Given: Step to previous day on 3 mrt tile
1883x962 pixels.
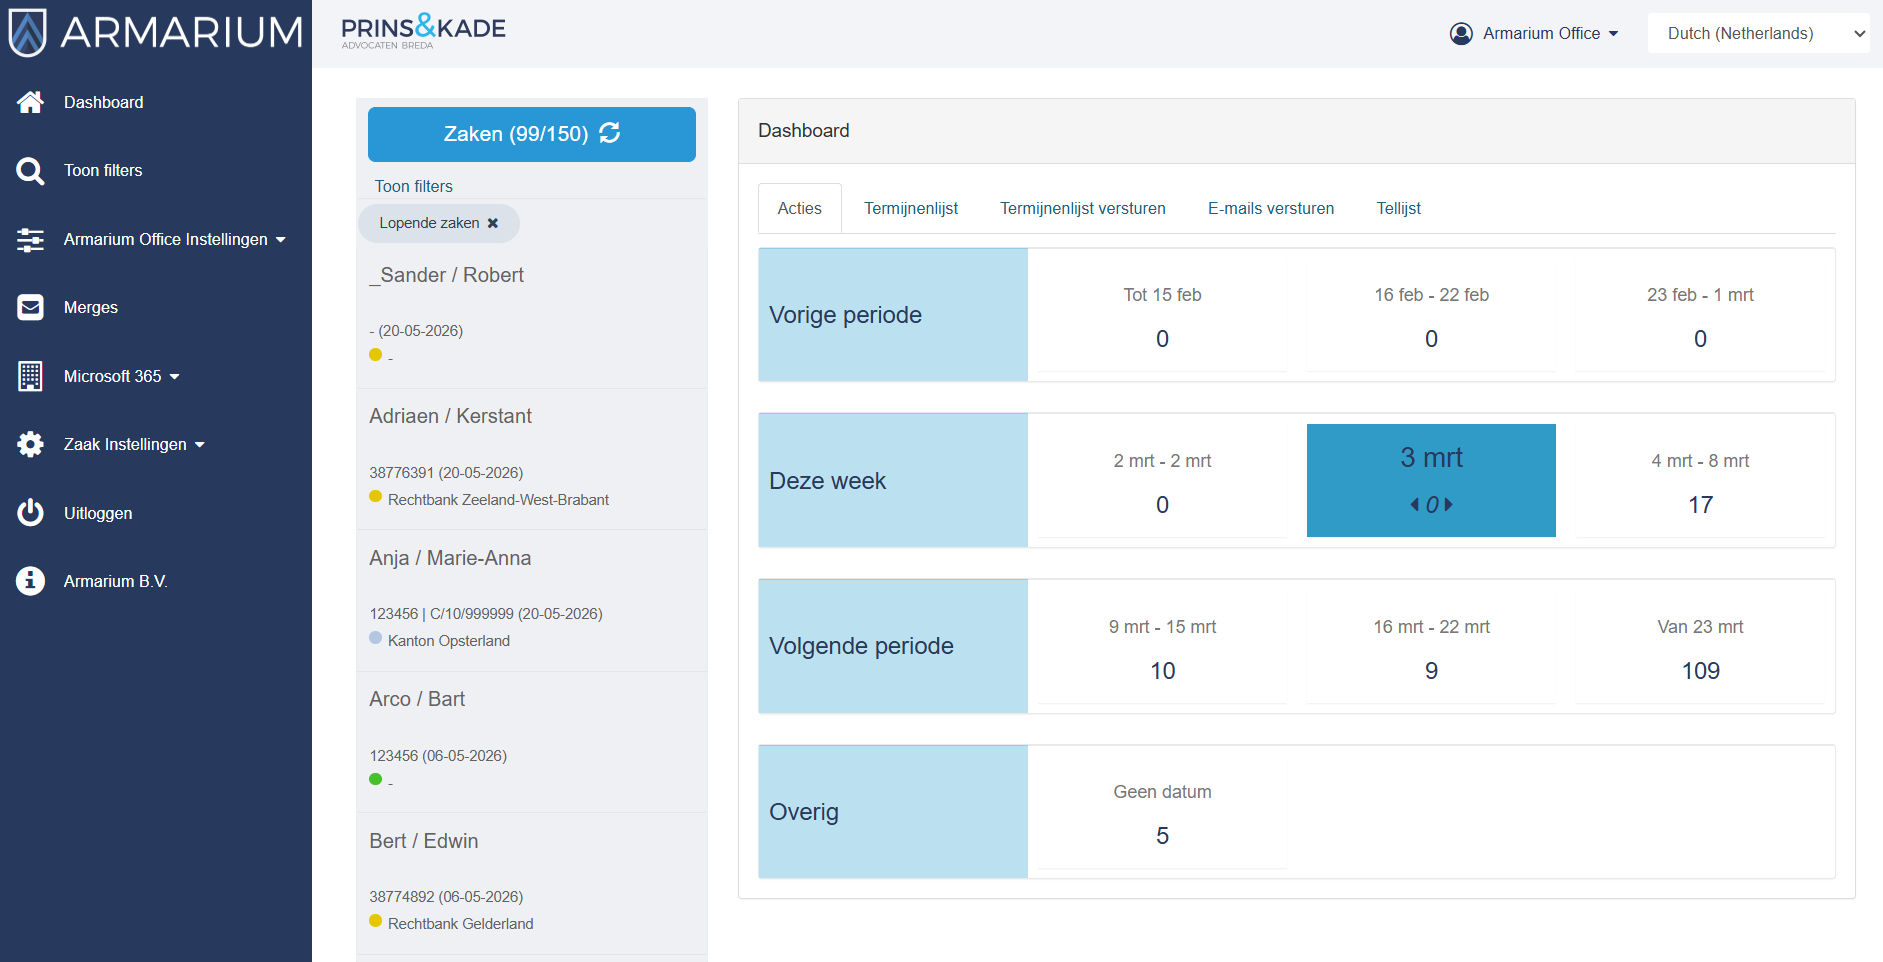Looking at the screenshot, I should pyautogui.click(x=1414, y=505).
